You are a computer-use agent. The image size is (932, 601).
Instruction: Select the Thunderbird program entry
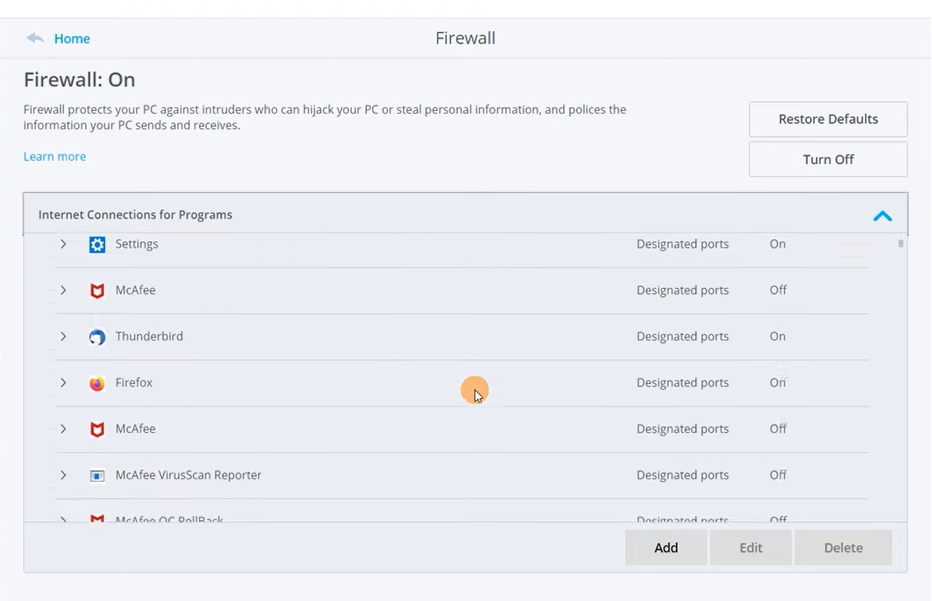pos(462,336)
